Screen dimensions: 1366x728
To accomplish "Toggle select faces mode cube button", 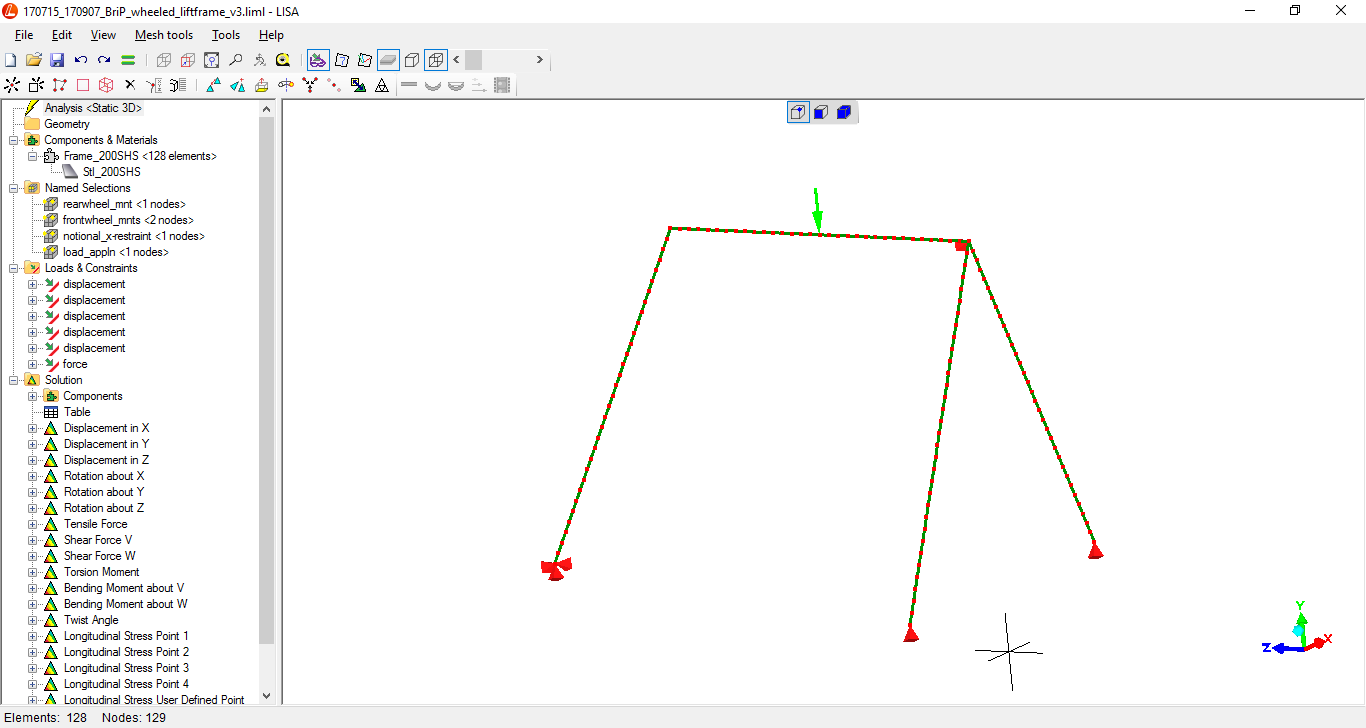I will [x=820, y=112].
